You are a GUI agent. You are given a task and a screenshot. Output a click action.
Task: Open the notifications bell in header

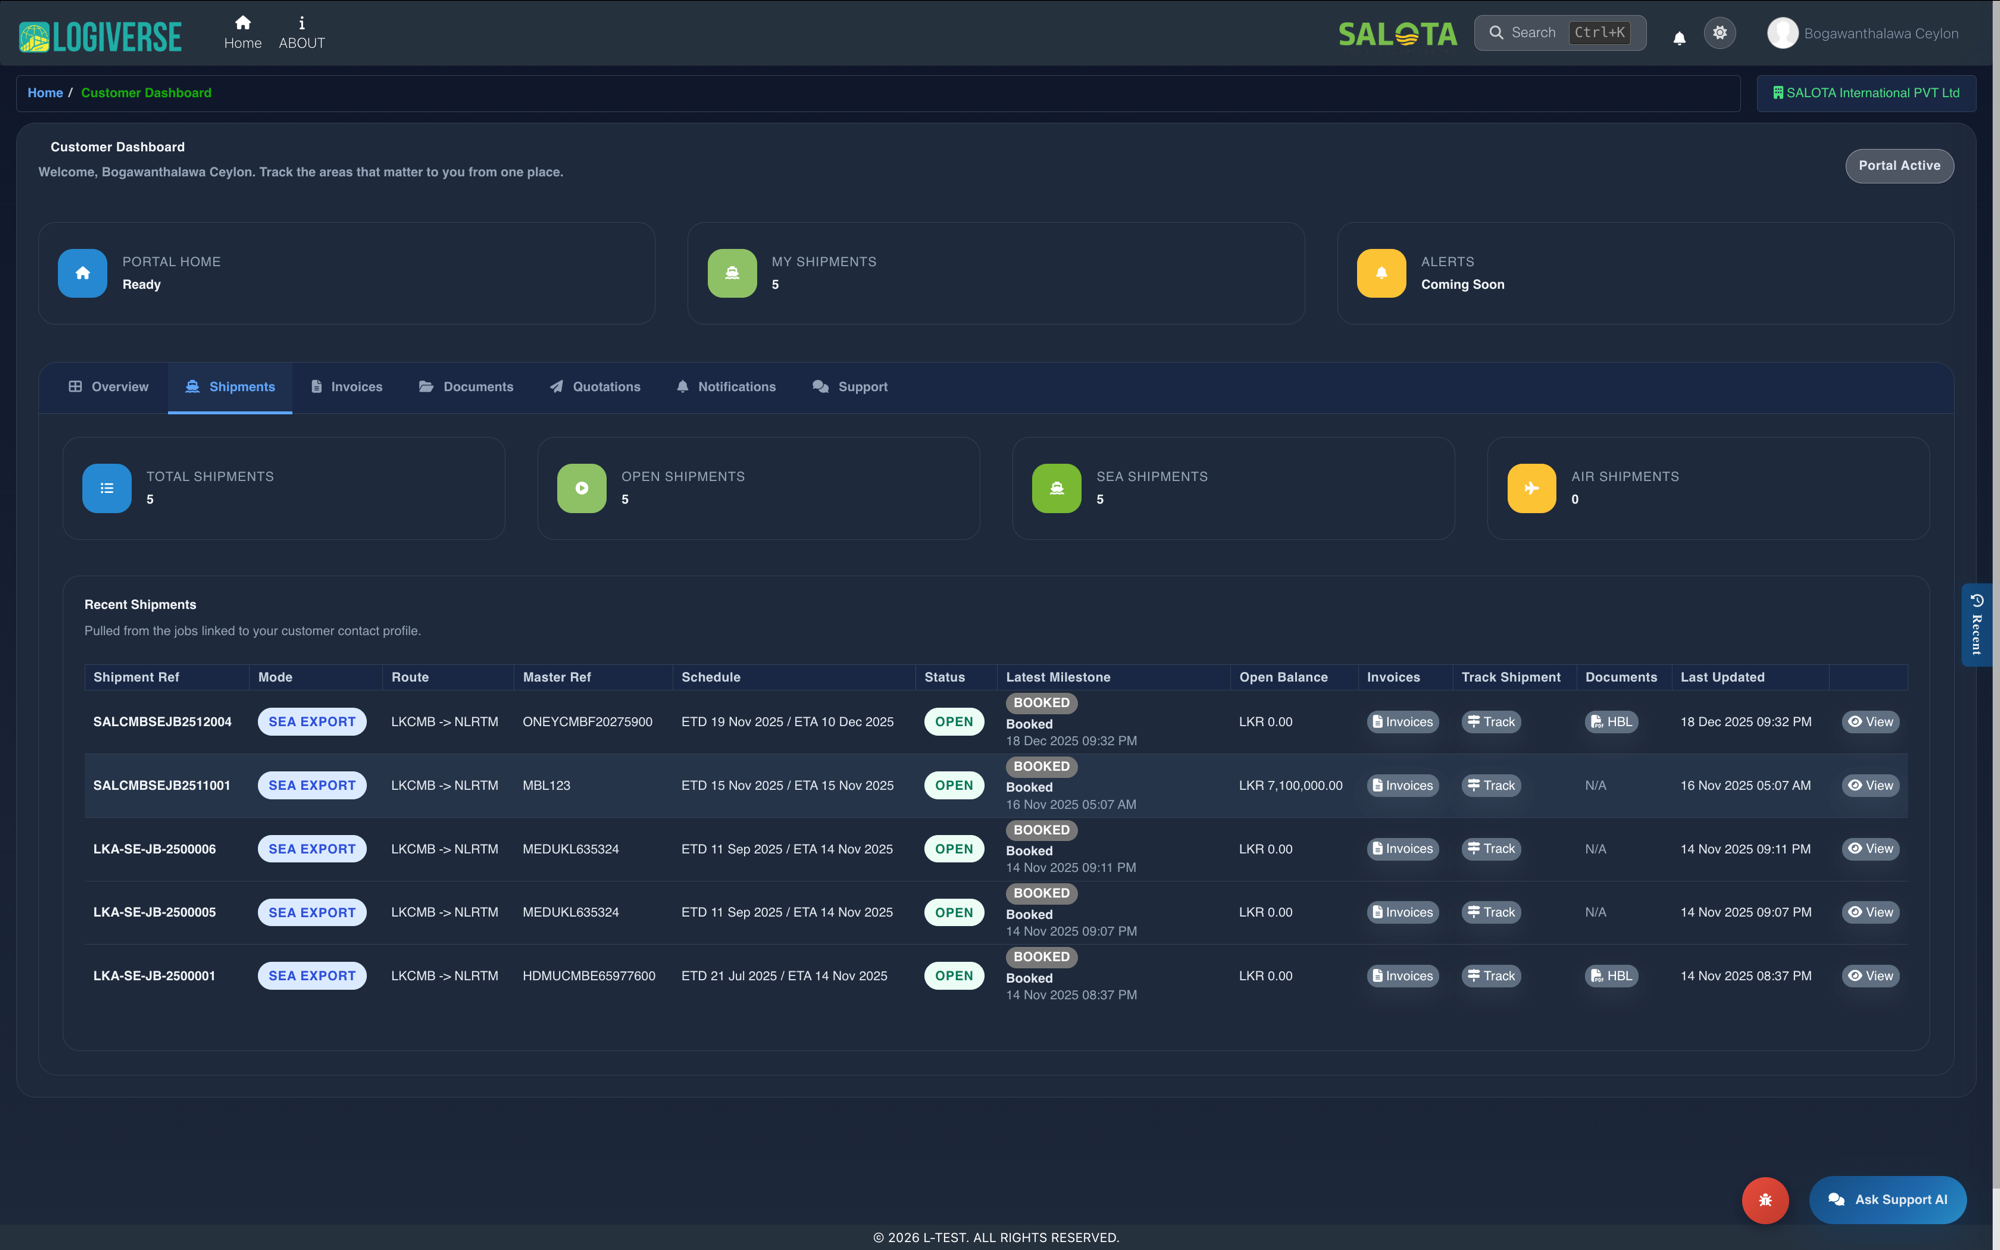(1679, 38)
